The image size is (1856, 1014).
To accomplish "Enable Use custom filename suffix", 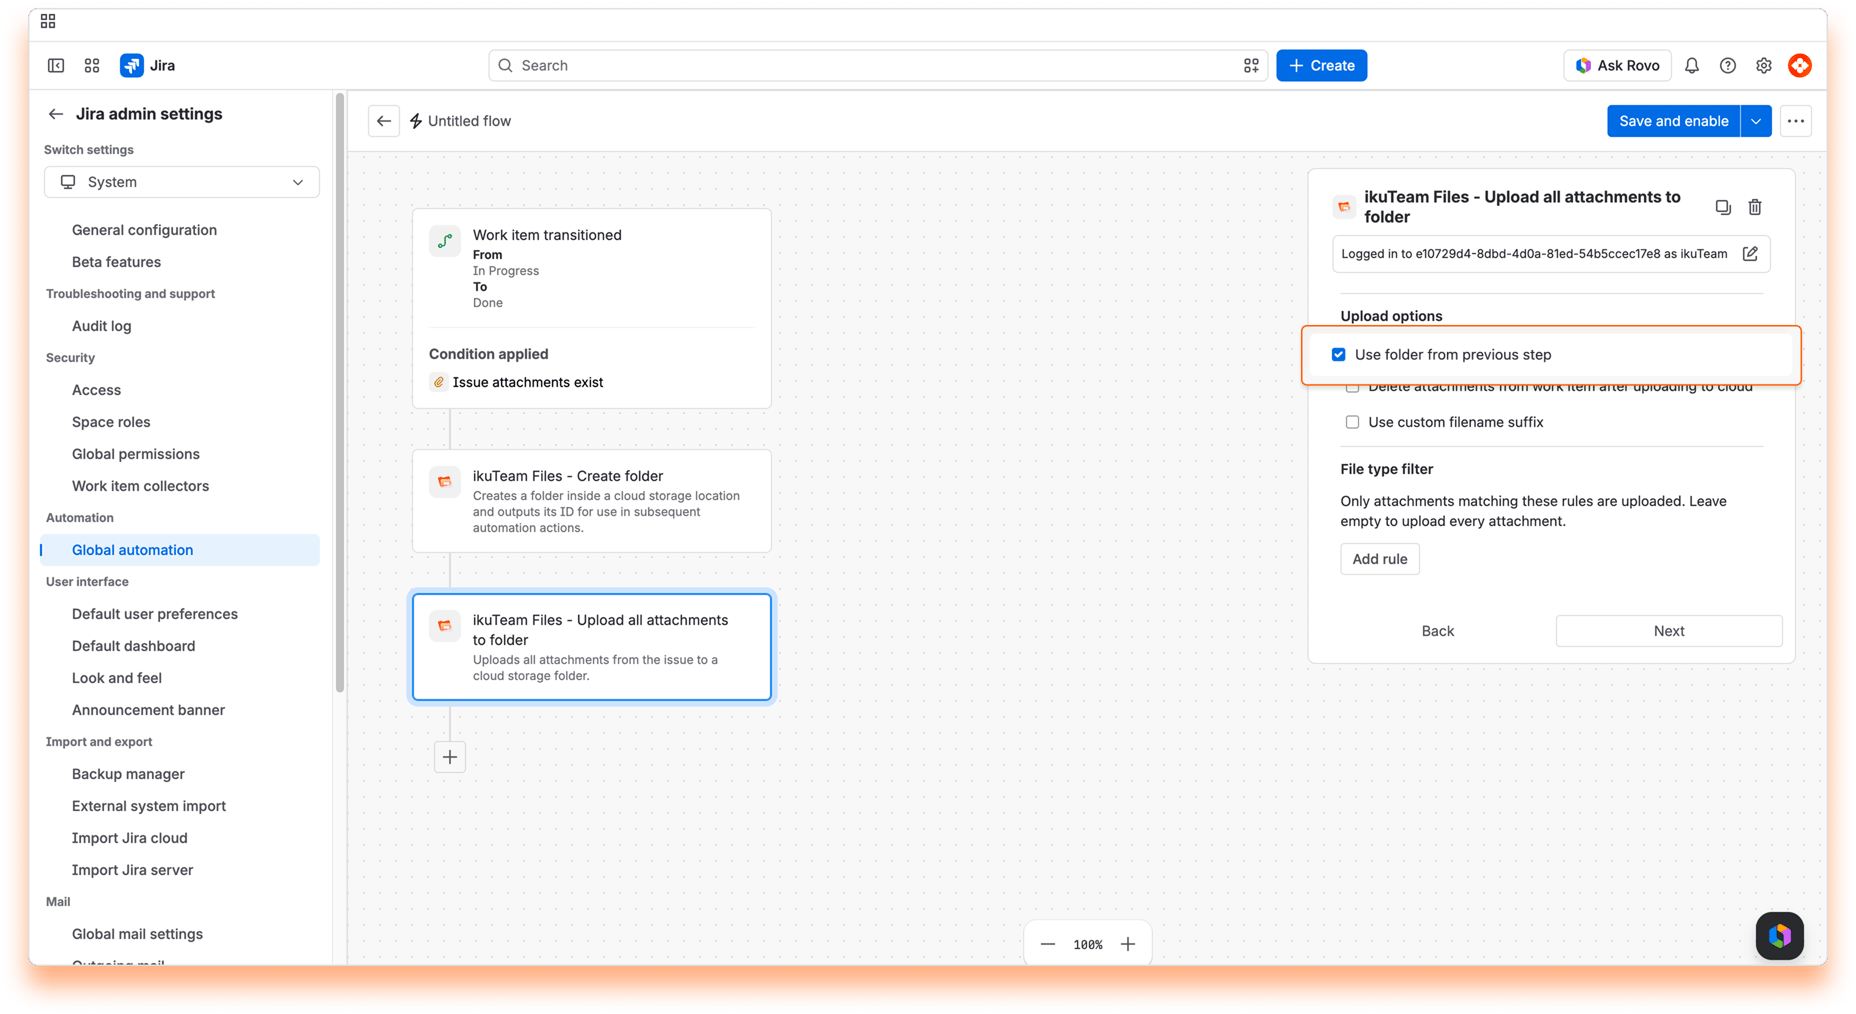I will click(x=1352, y=422).
